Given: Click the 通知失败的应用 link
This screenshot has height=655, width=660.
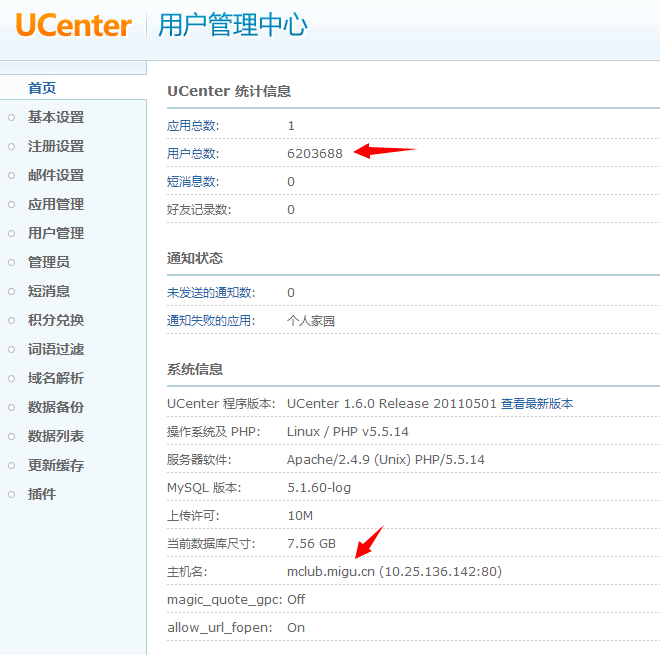Looking at the screenshot, I should tap(211, 321).
